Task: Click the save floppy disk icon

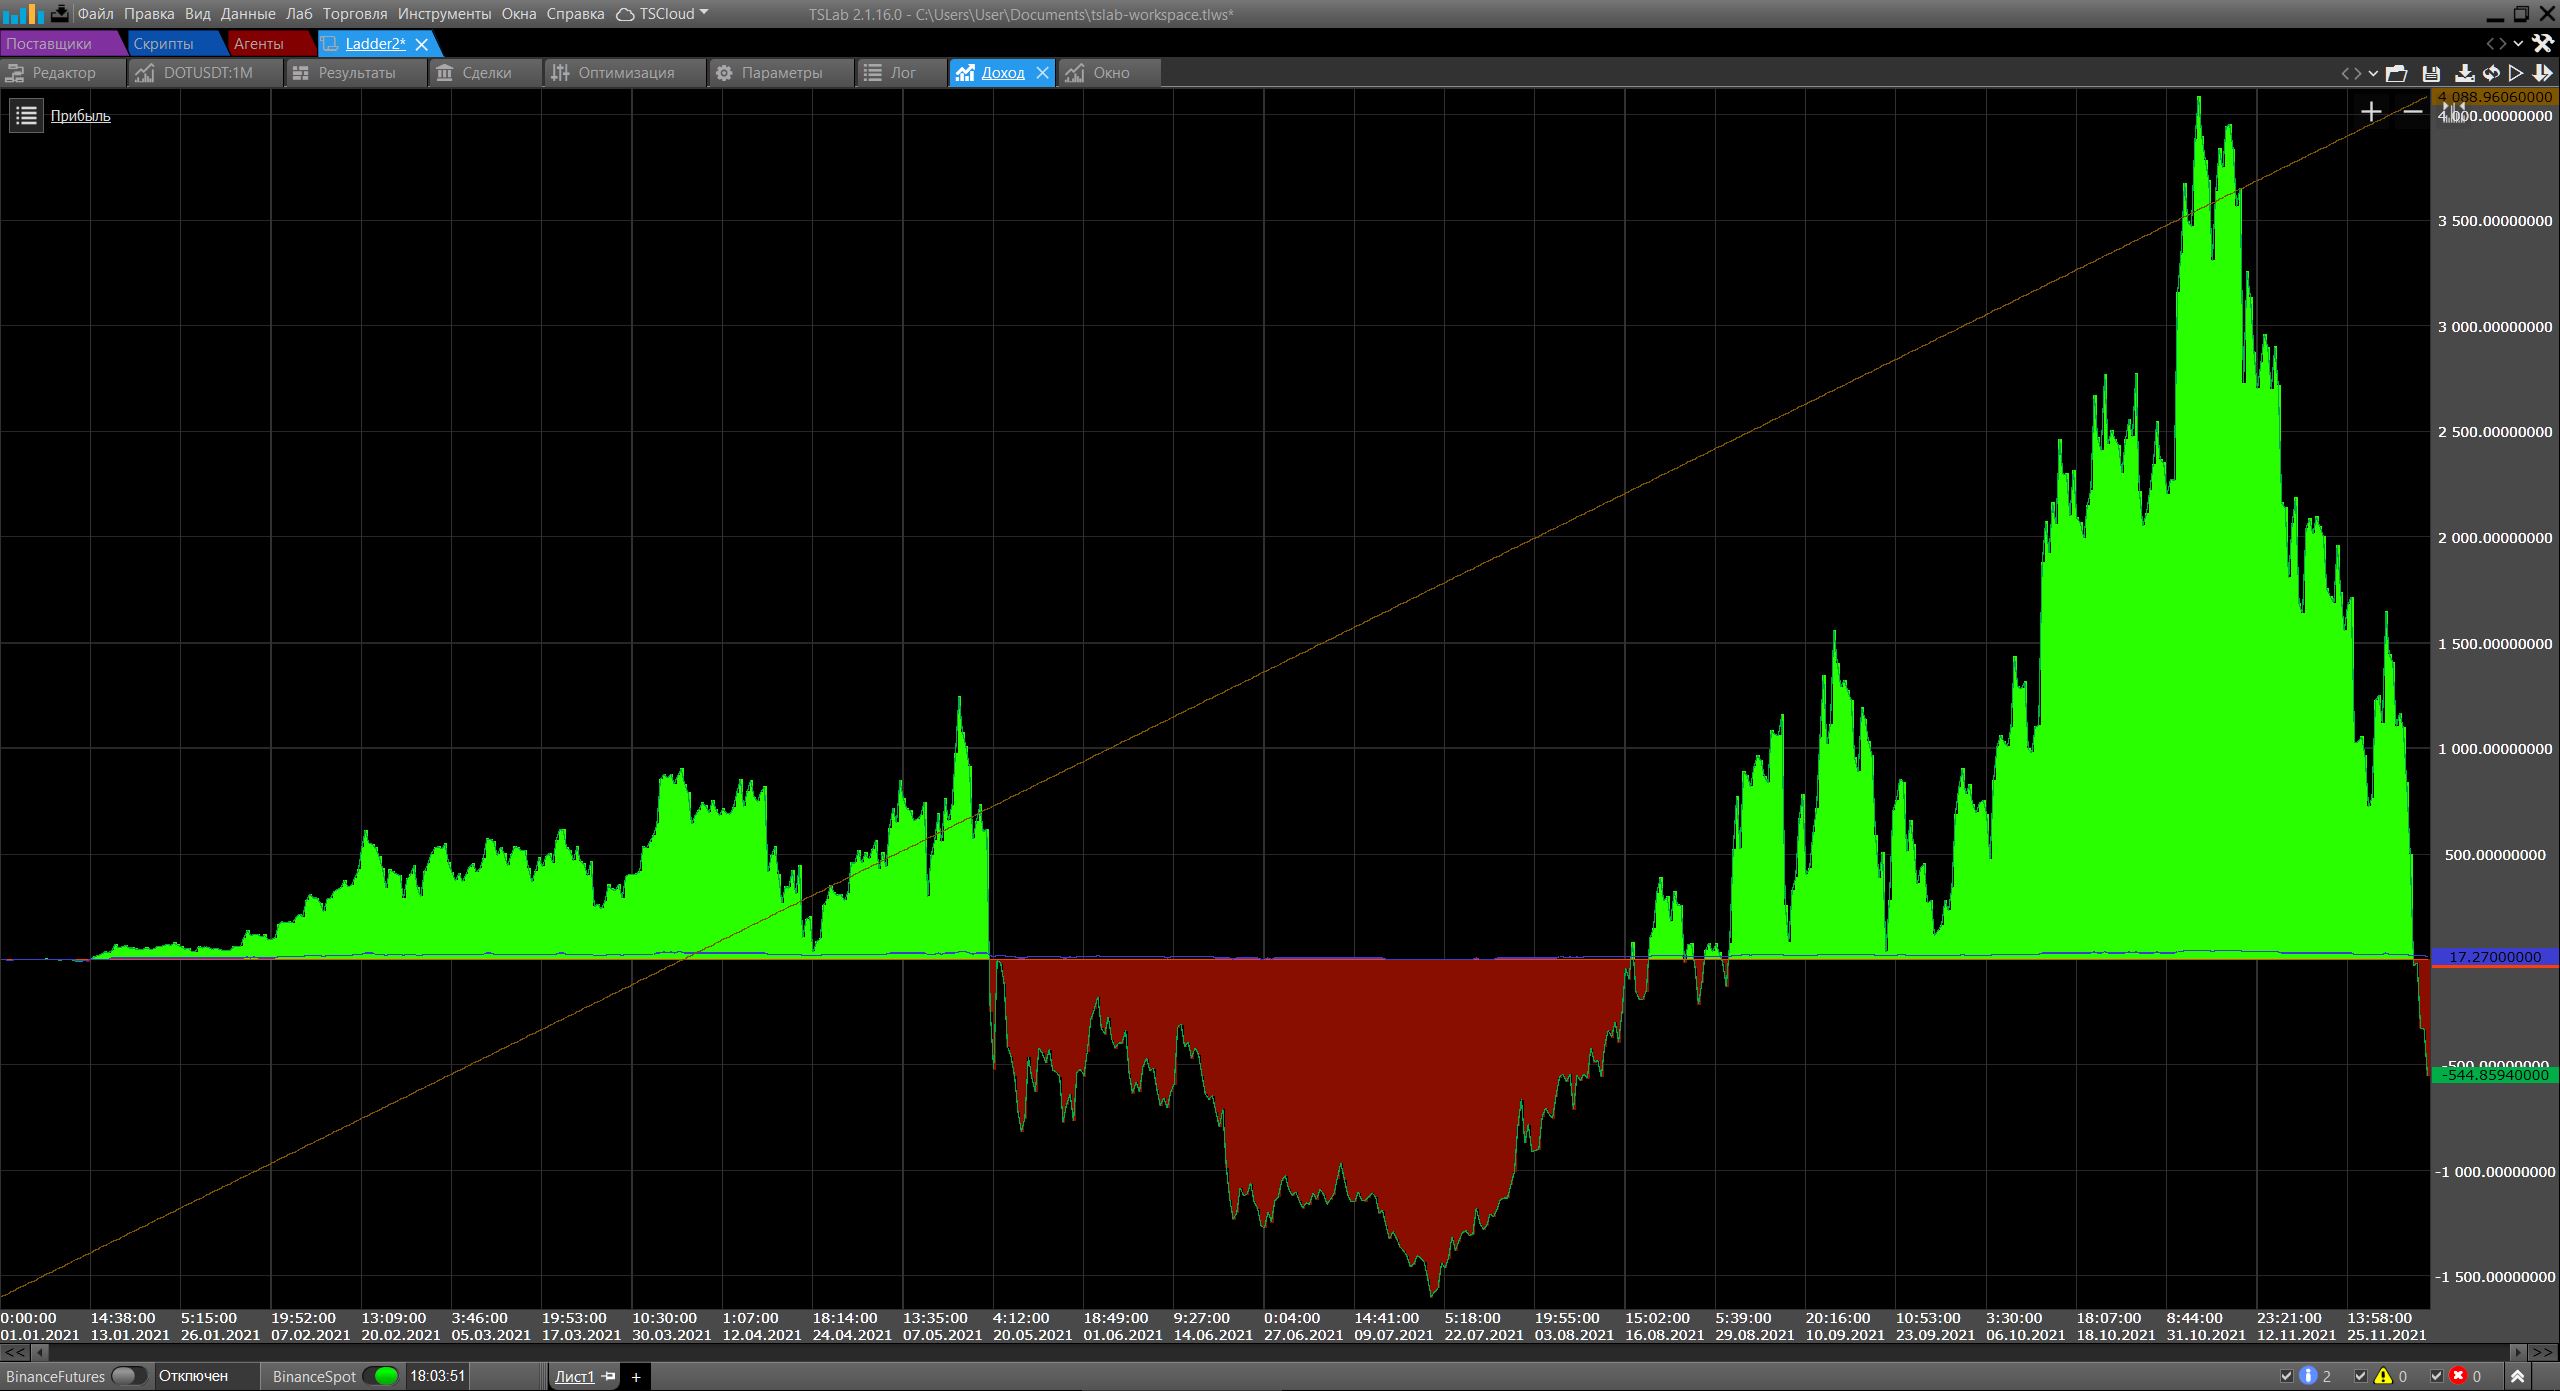Action: 2431,73
